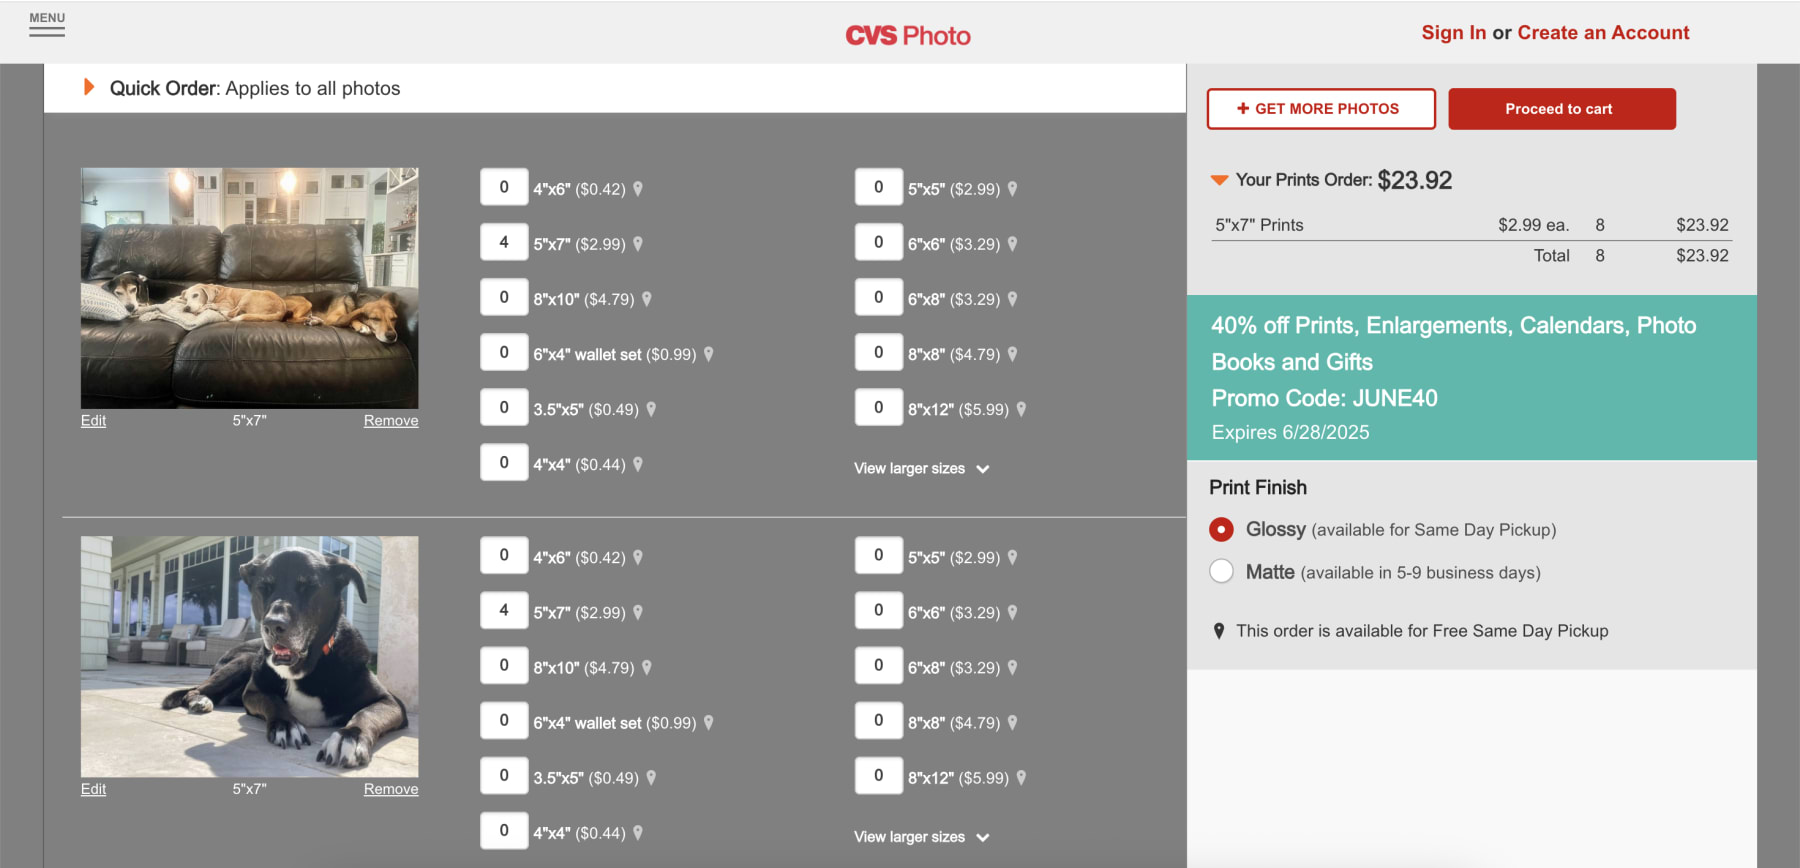Expand the Quick Order section
Image resolution: width=1800 pixels, height=868 pixels.
[89, 88]
